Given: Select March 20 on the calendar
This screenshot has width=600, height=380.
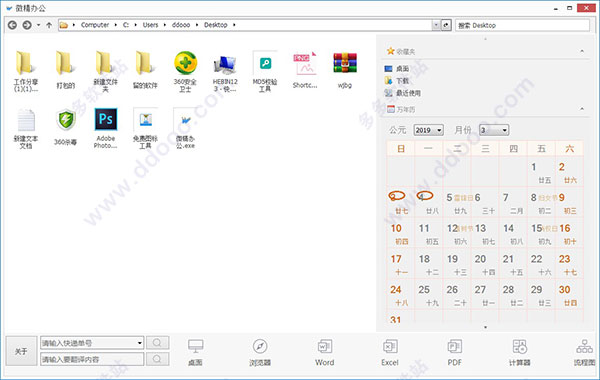Looking at the screenshot, I should point(485,264).
